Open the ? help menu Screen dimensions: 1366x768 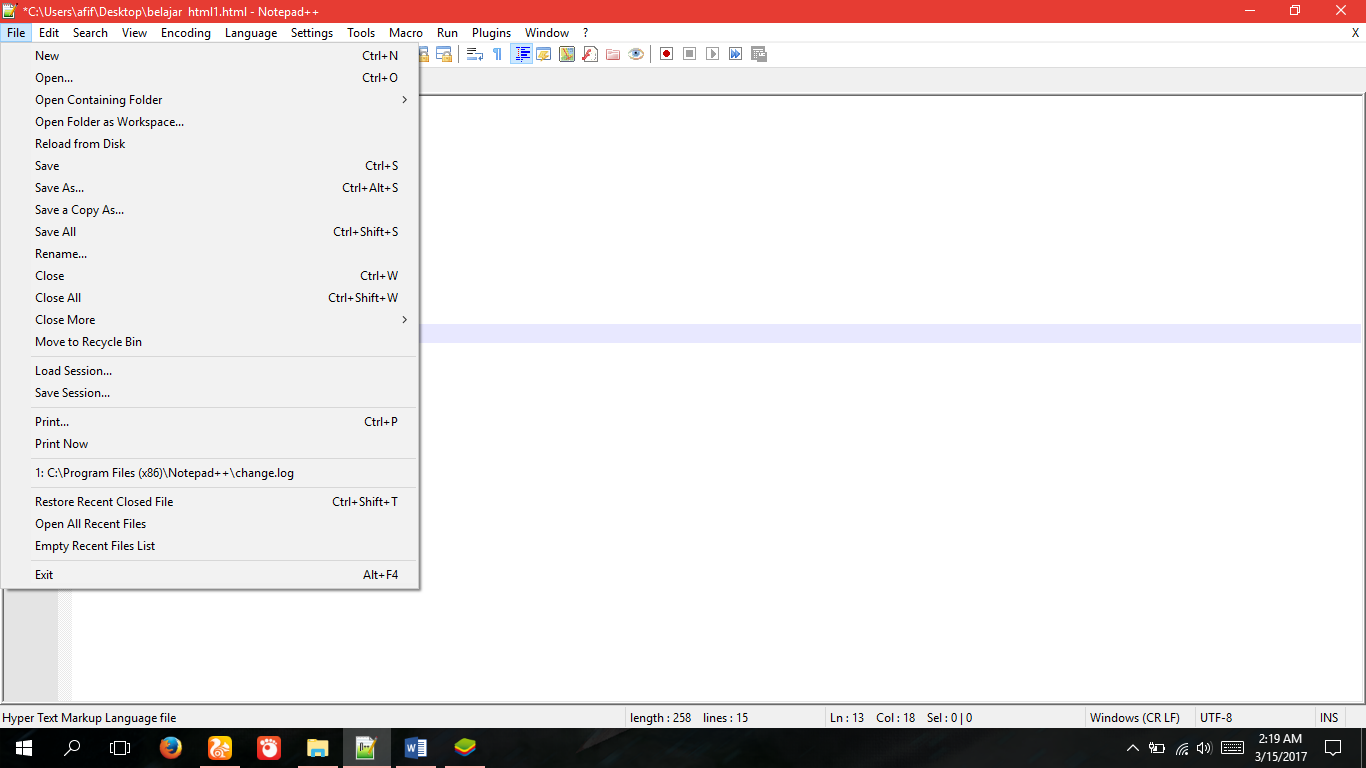(586, 33)
